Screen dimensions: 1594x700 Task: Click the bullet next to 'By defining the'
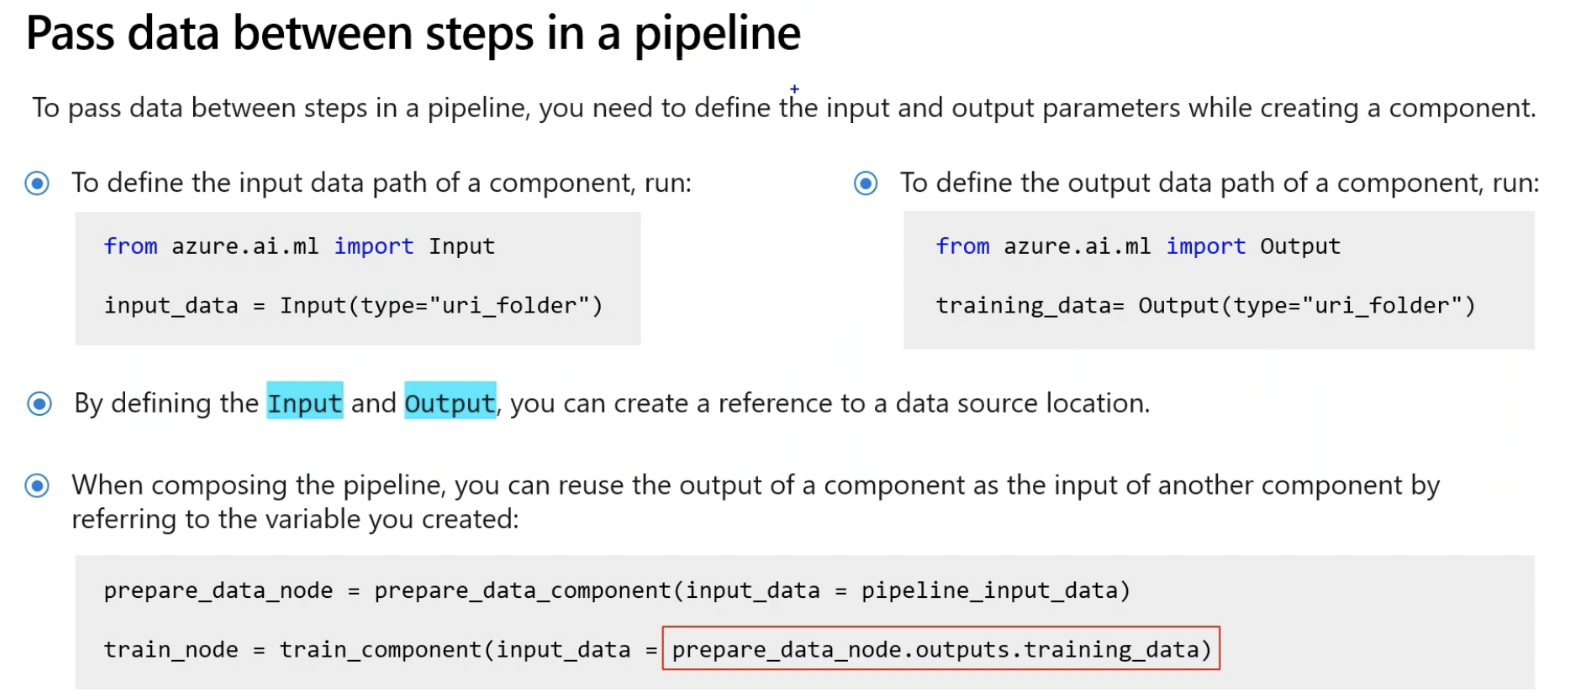[x=39, y=403]
